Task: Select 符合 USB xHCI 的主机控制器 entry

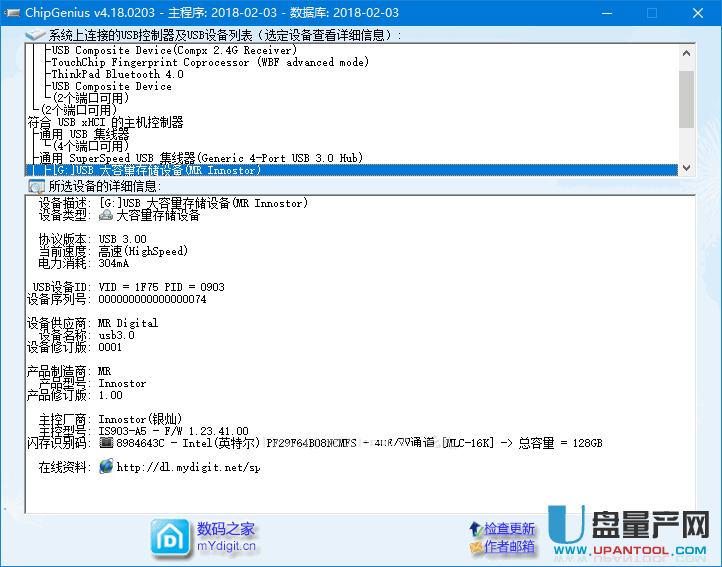Action: pyautogui.click(x=105, y=122)
